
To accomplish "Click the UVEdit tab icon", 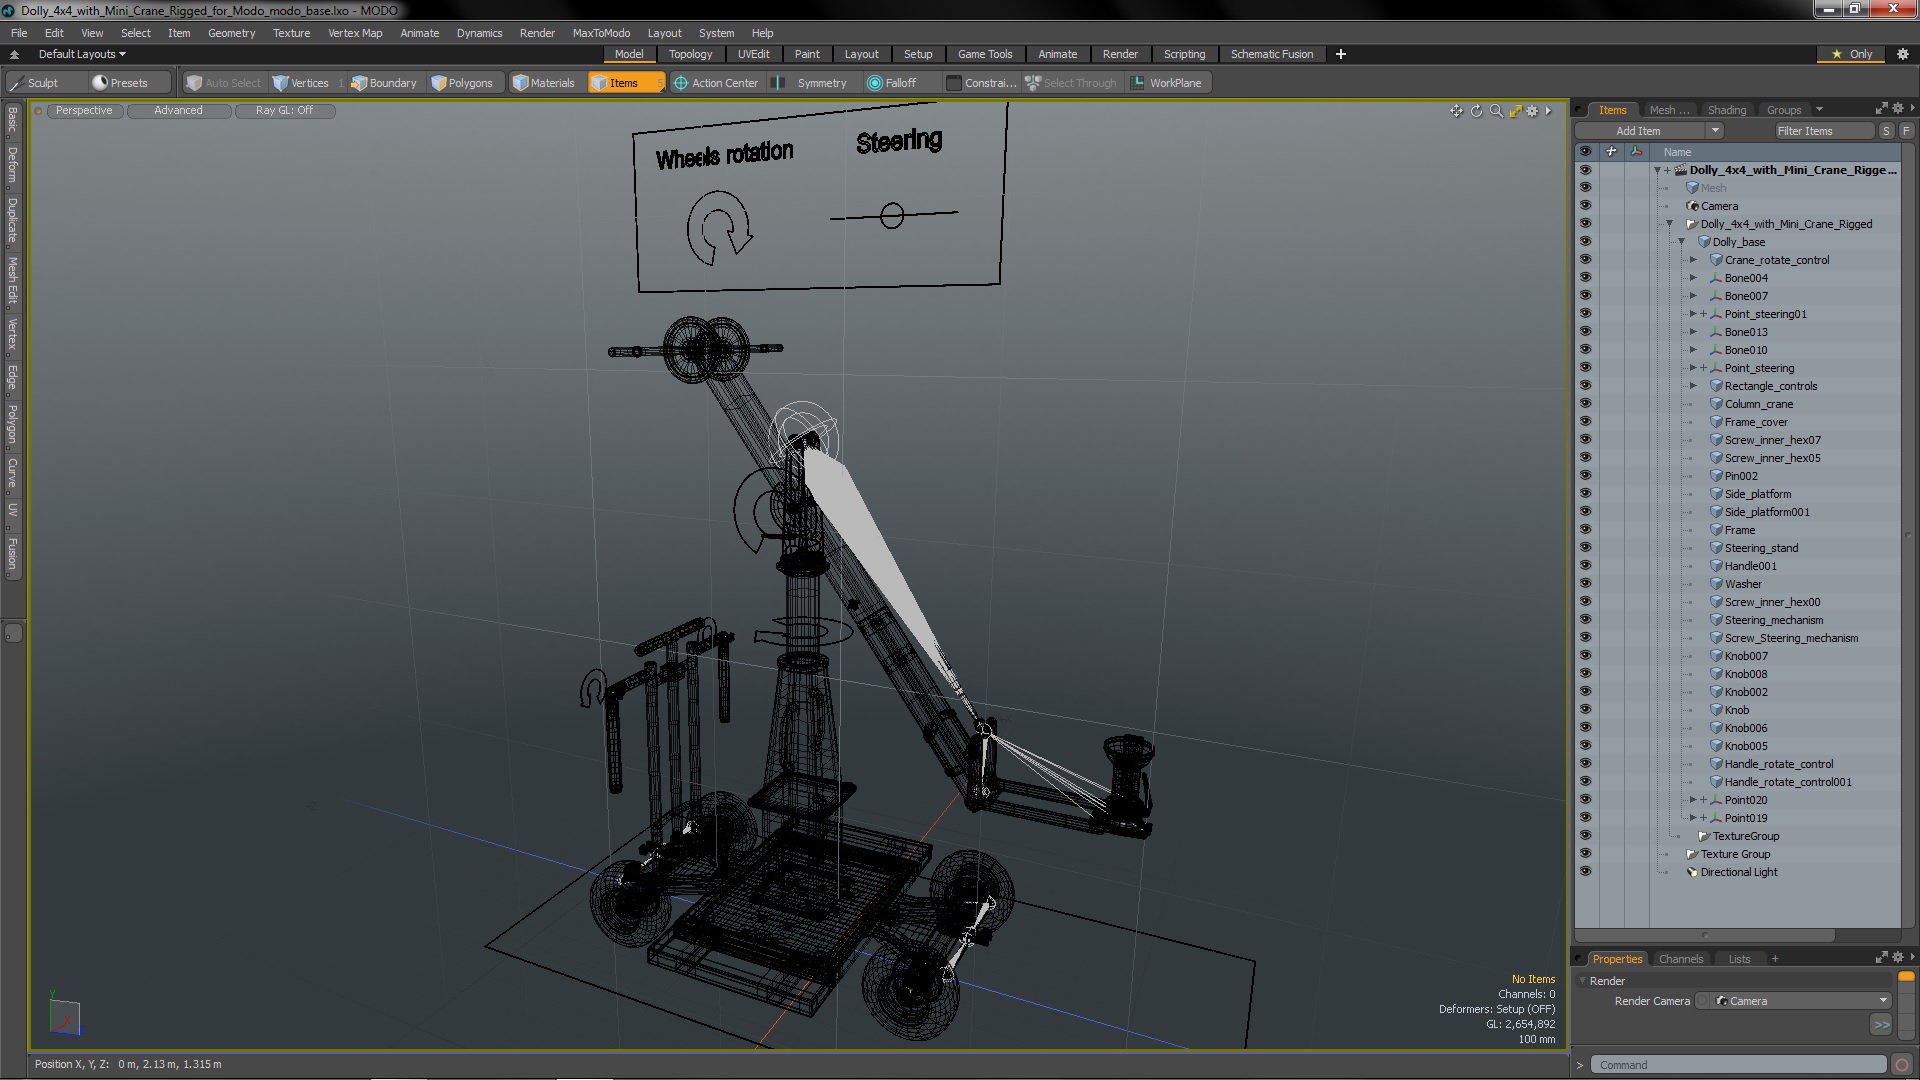I will (x=753, y=54).
